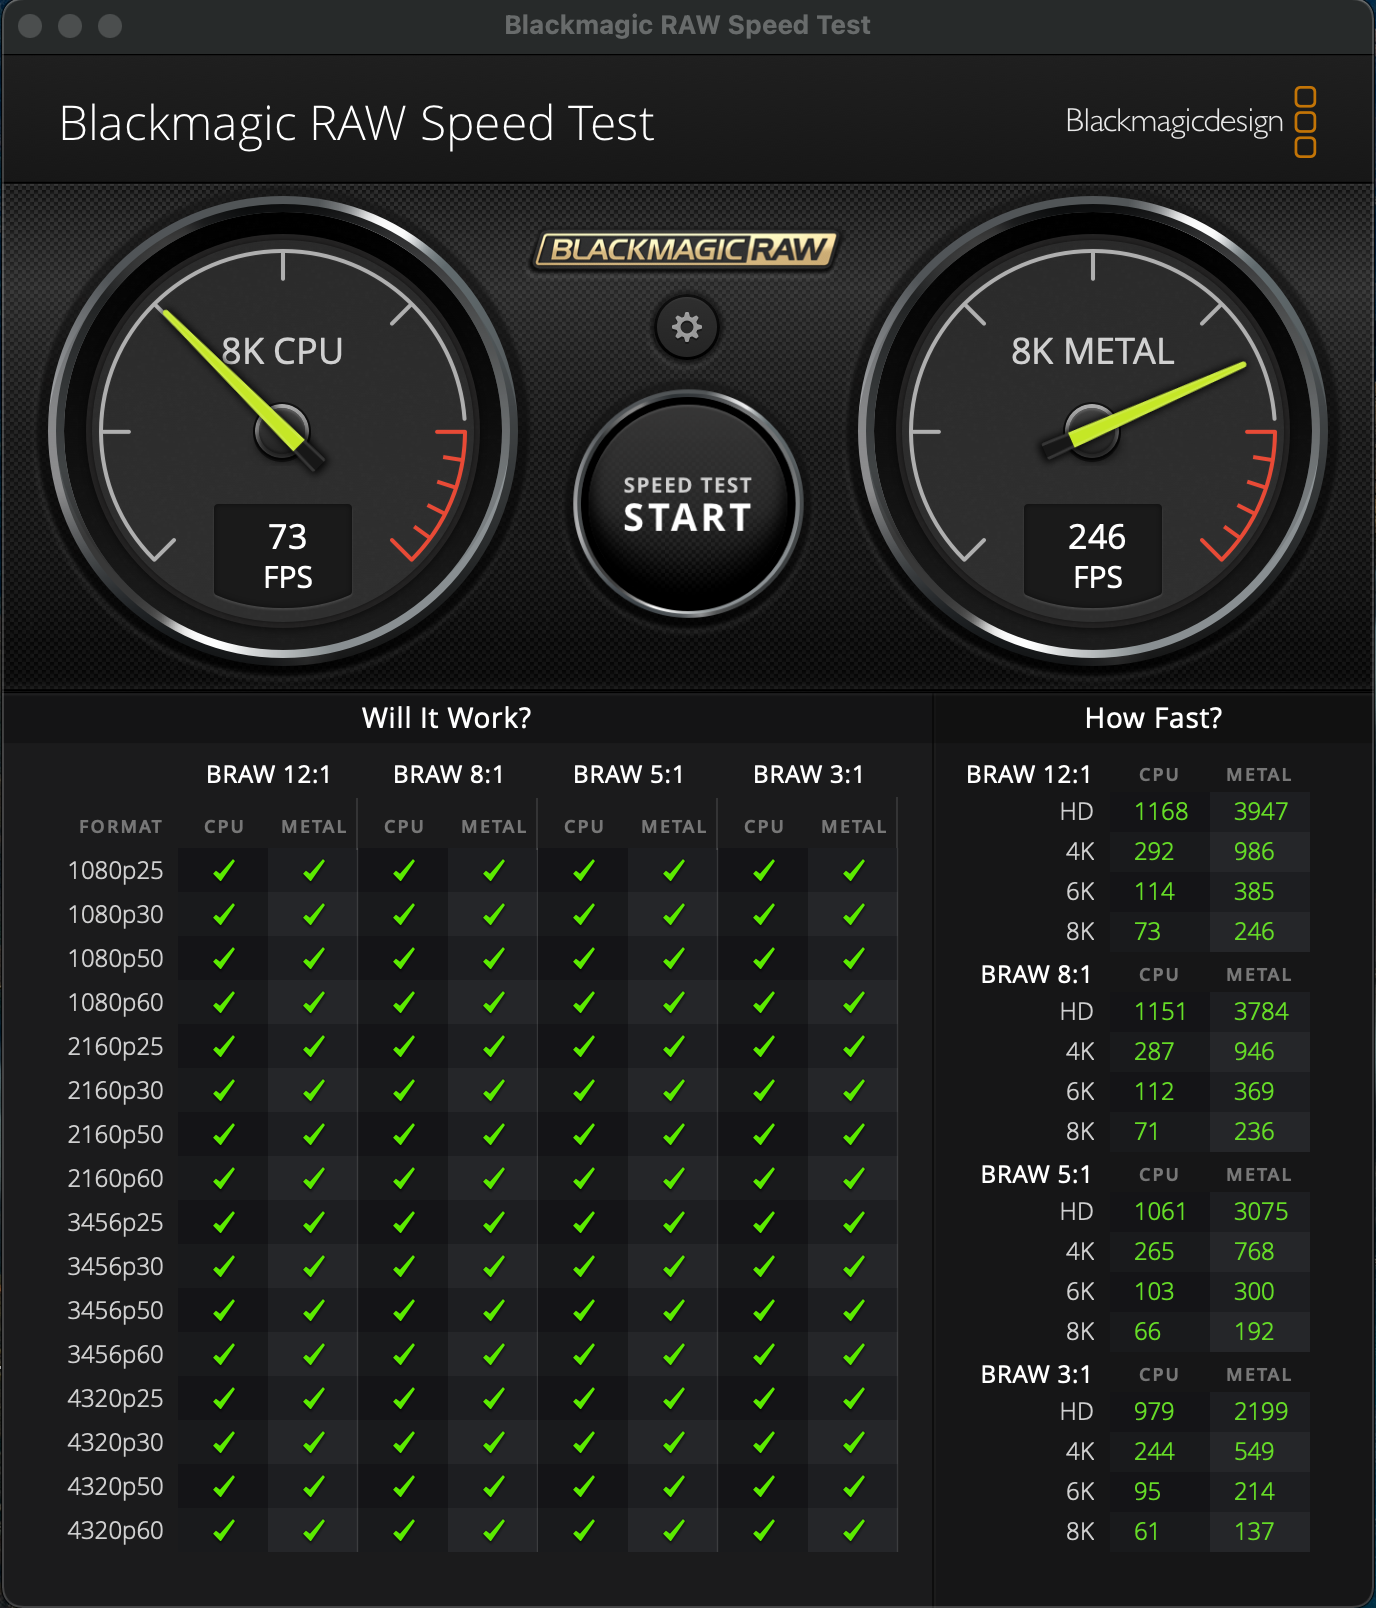This screenshot has width=1376, height=1608.
Task: Click the 3456p60 BRAW 12:1 CPU checkmark
Action: pyautogui.click(x=223, y=1355)
